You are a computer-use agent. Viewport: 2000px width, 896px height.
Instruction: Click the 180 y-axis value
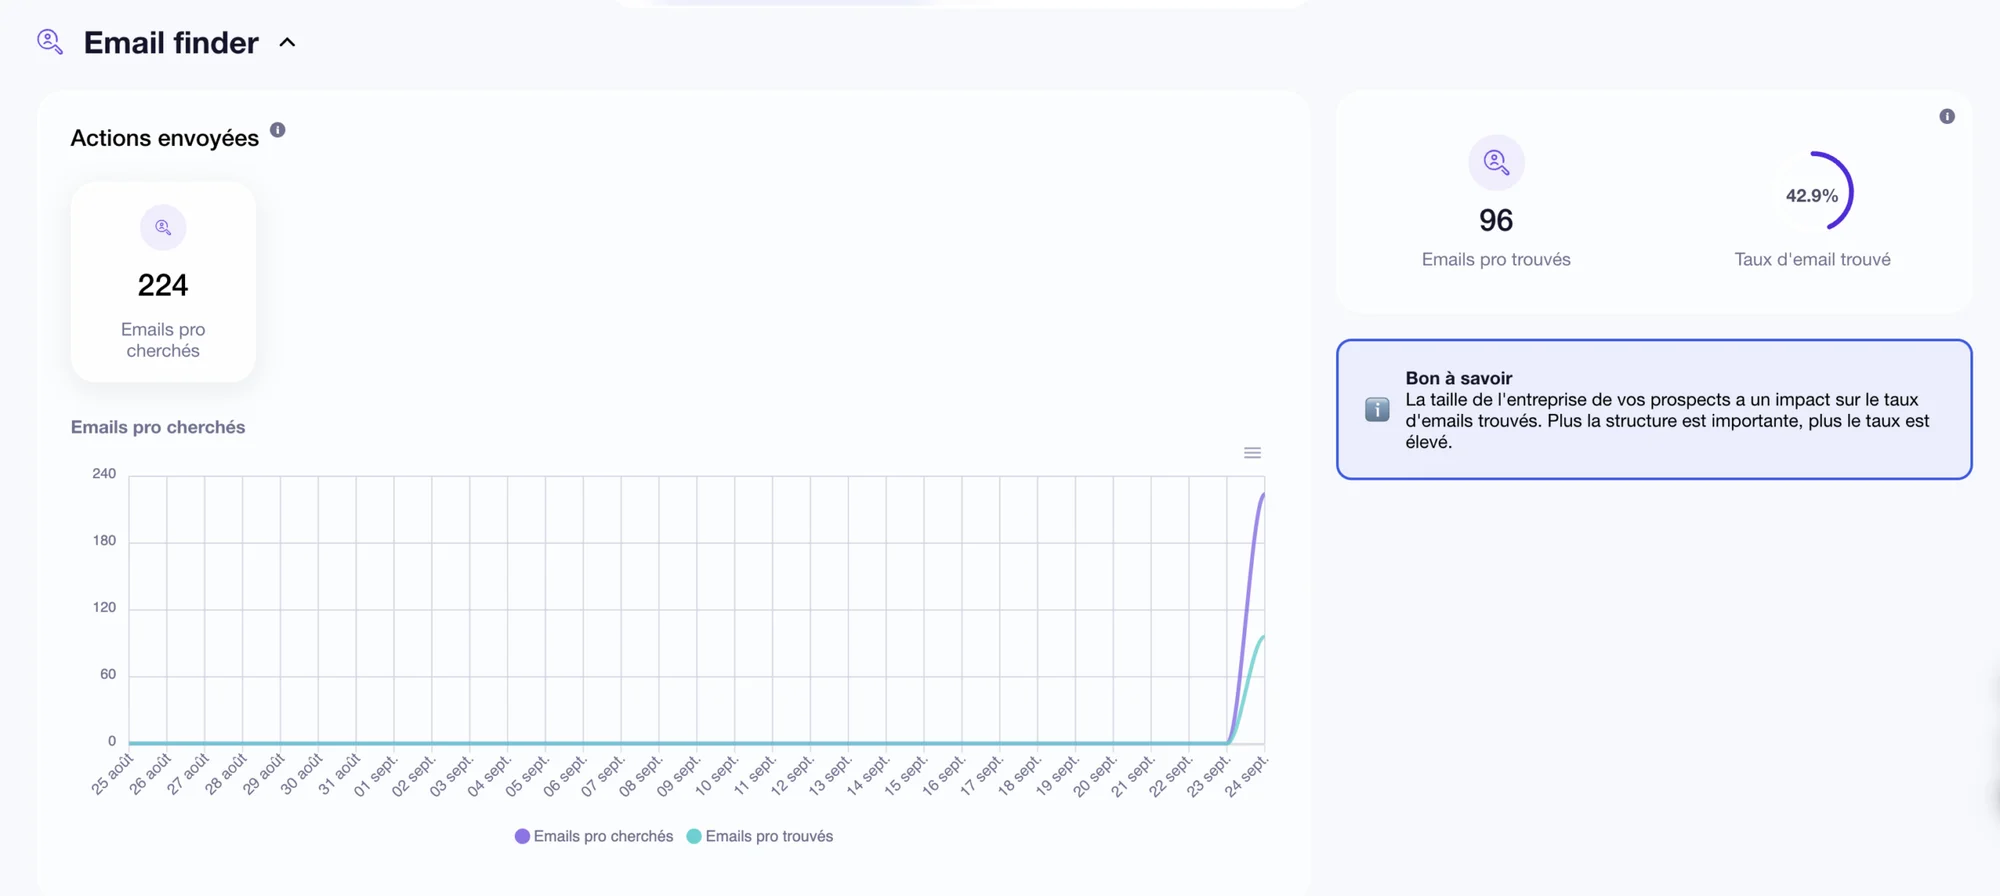point(104,541)
